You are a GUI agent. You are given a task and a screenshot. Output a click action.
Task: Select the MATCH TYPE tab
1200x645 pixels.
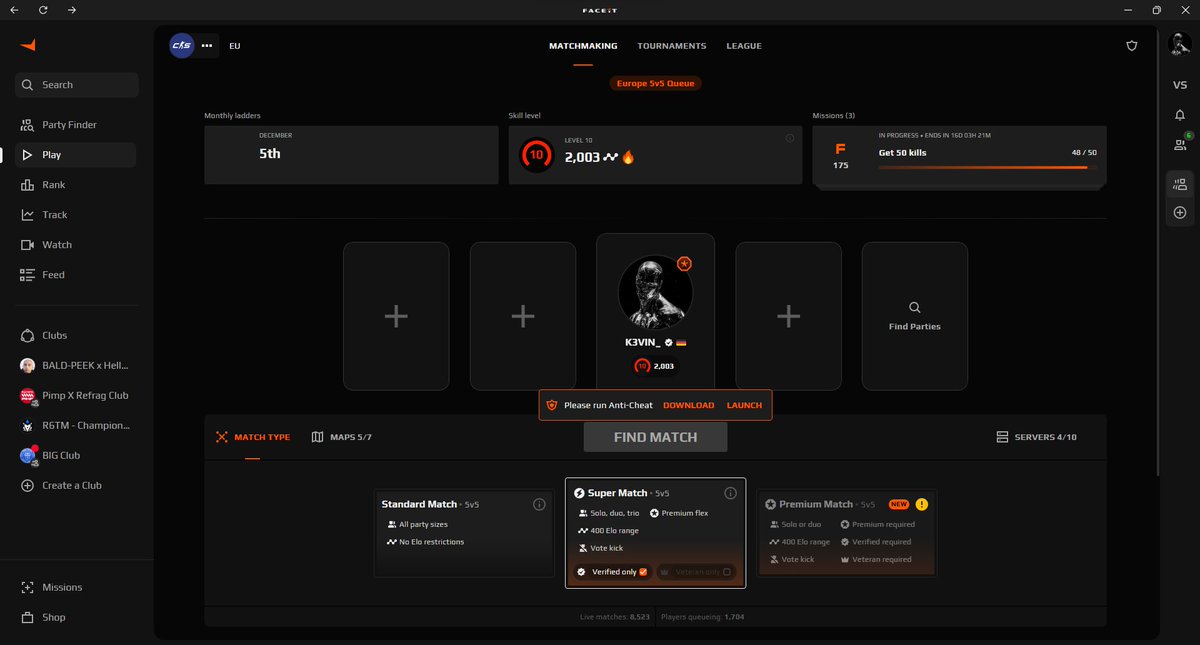[x=253, y=437]
